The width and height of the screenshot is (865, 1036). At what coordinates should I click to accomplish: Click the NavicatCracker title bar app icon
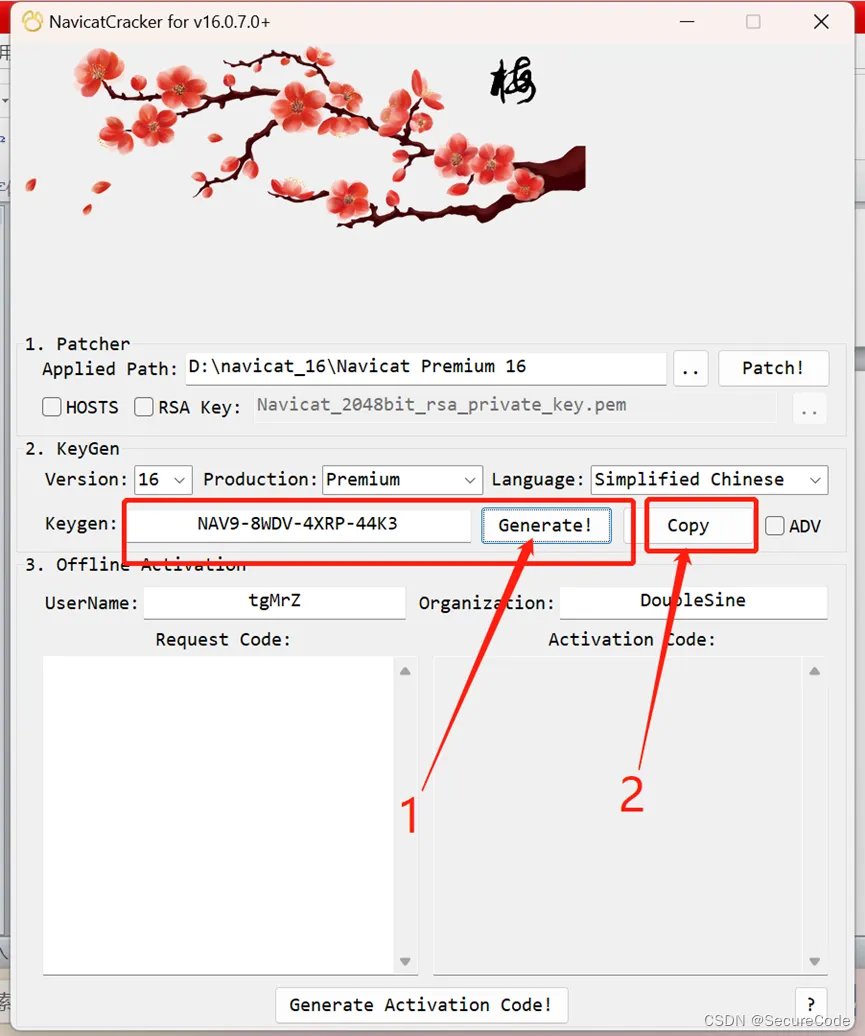(32, 22)
